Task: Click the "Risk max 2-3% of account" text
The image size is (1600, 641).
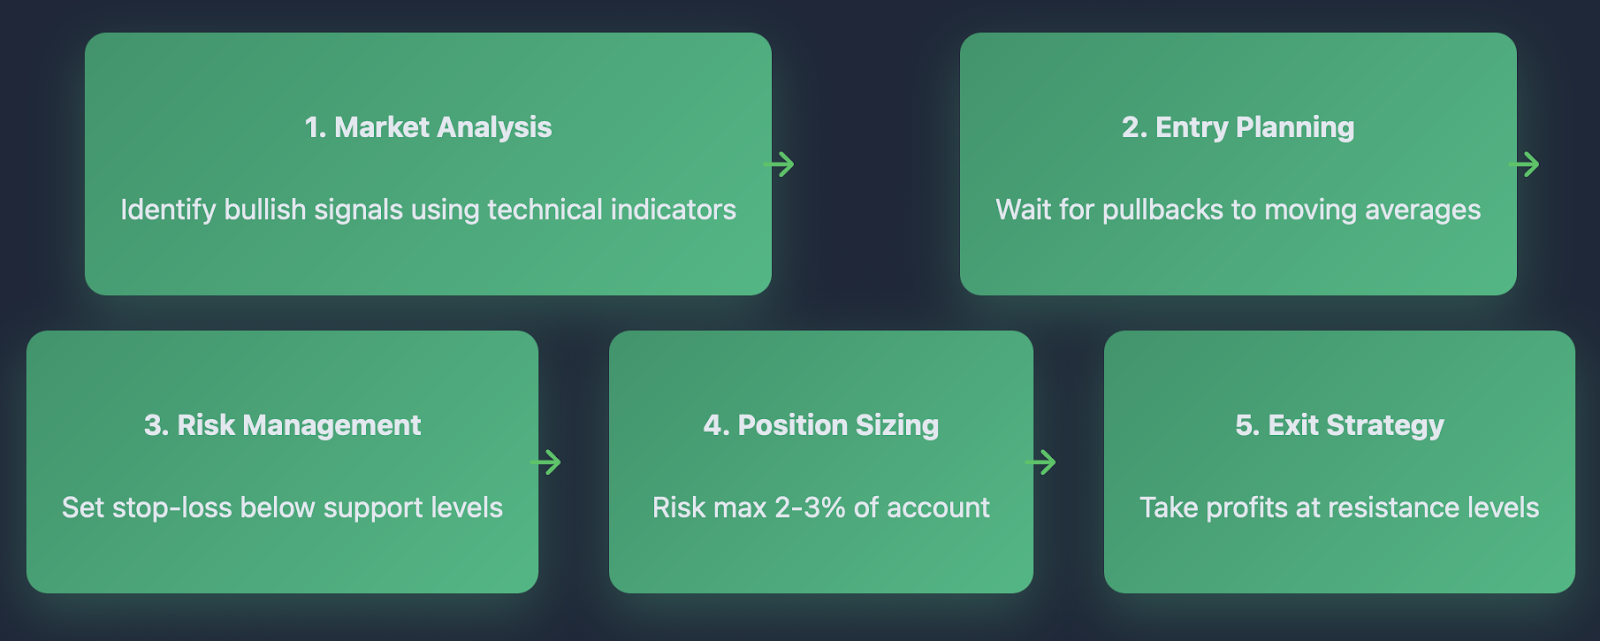Action: [x=821, y=507]
